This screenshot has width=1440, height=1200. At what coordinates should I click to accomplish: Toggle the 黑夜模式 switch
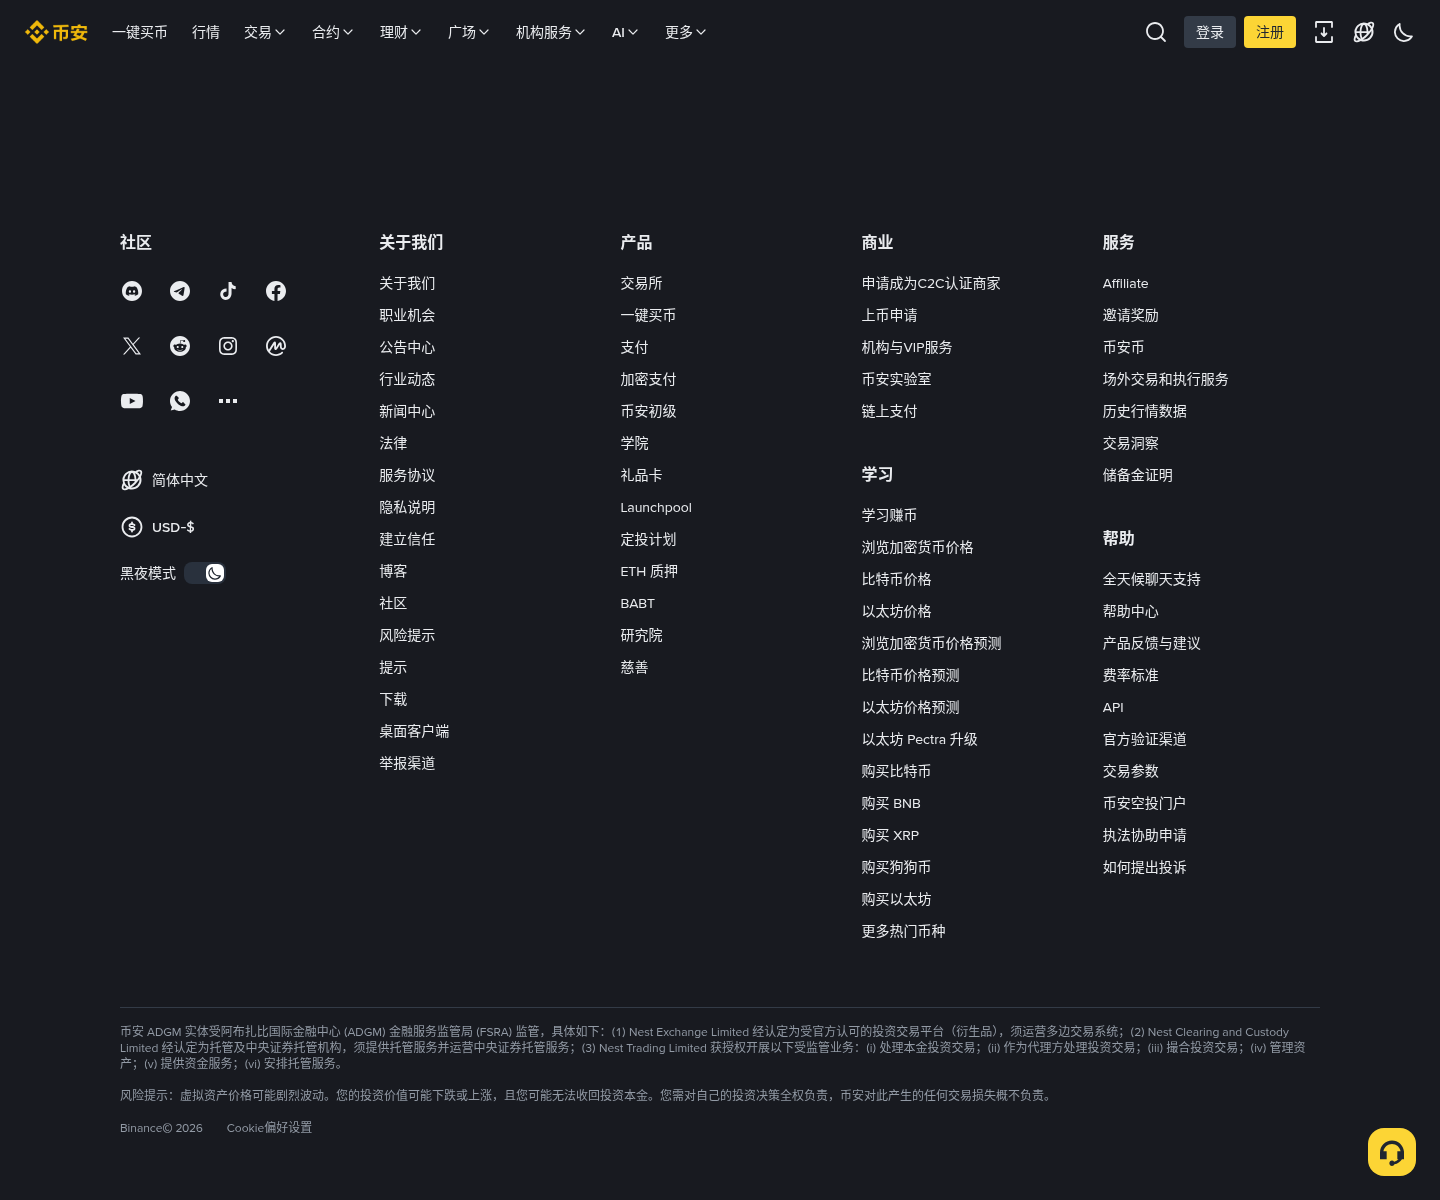(205, 573)
